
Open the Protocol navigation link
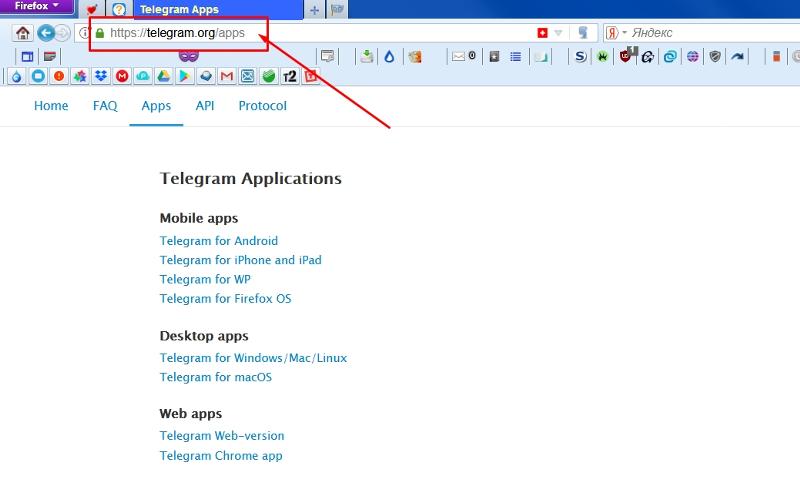tap(263, 106)
